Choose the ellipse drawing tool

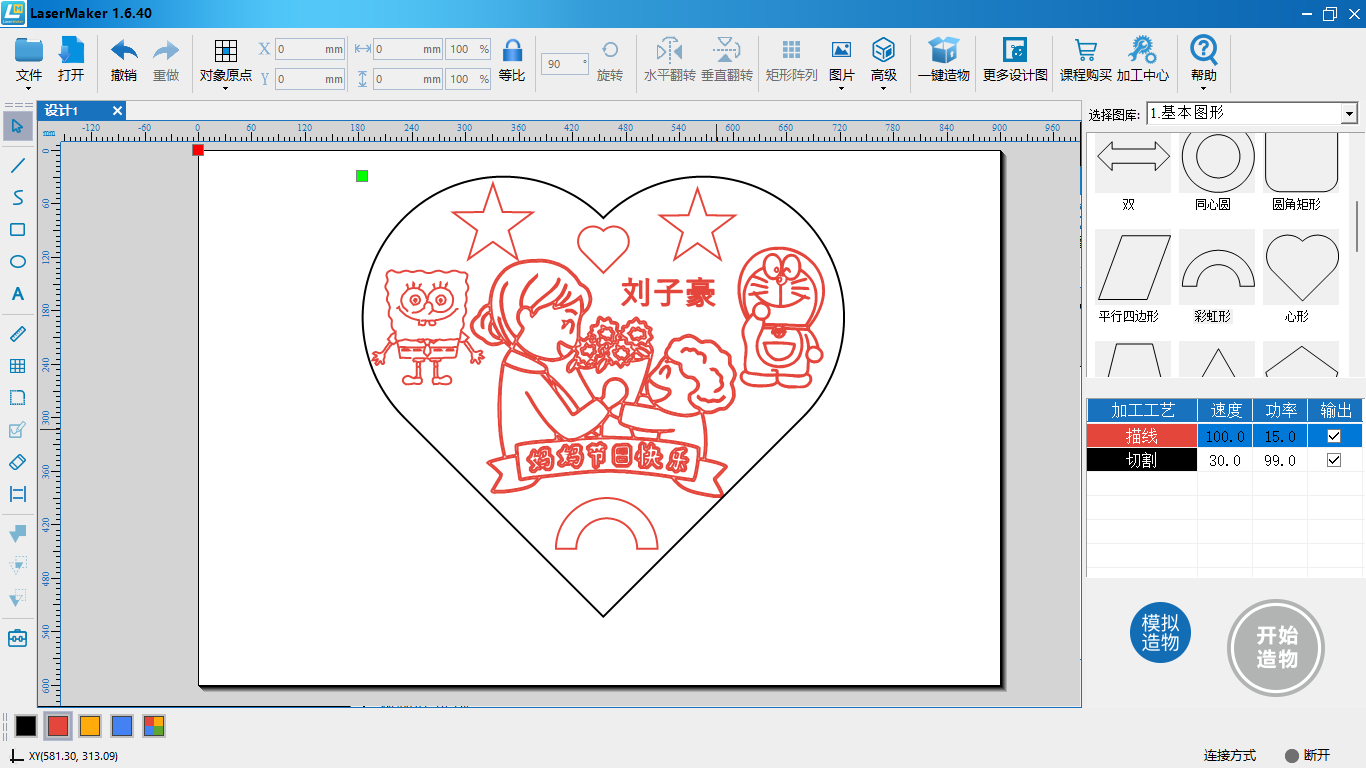(x=17, y=262)
